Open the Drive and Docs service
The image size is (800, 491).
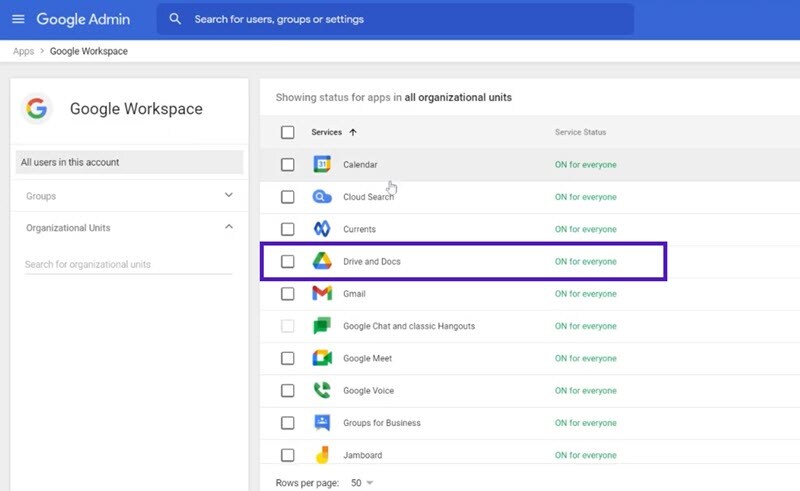pyautogui.click(x=372, y=261)
